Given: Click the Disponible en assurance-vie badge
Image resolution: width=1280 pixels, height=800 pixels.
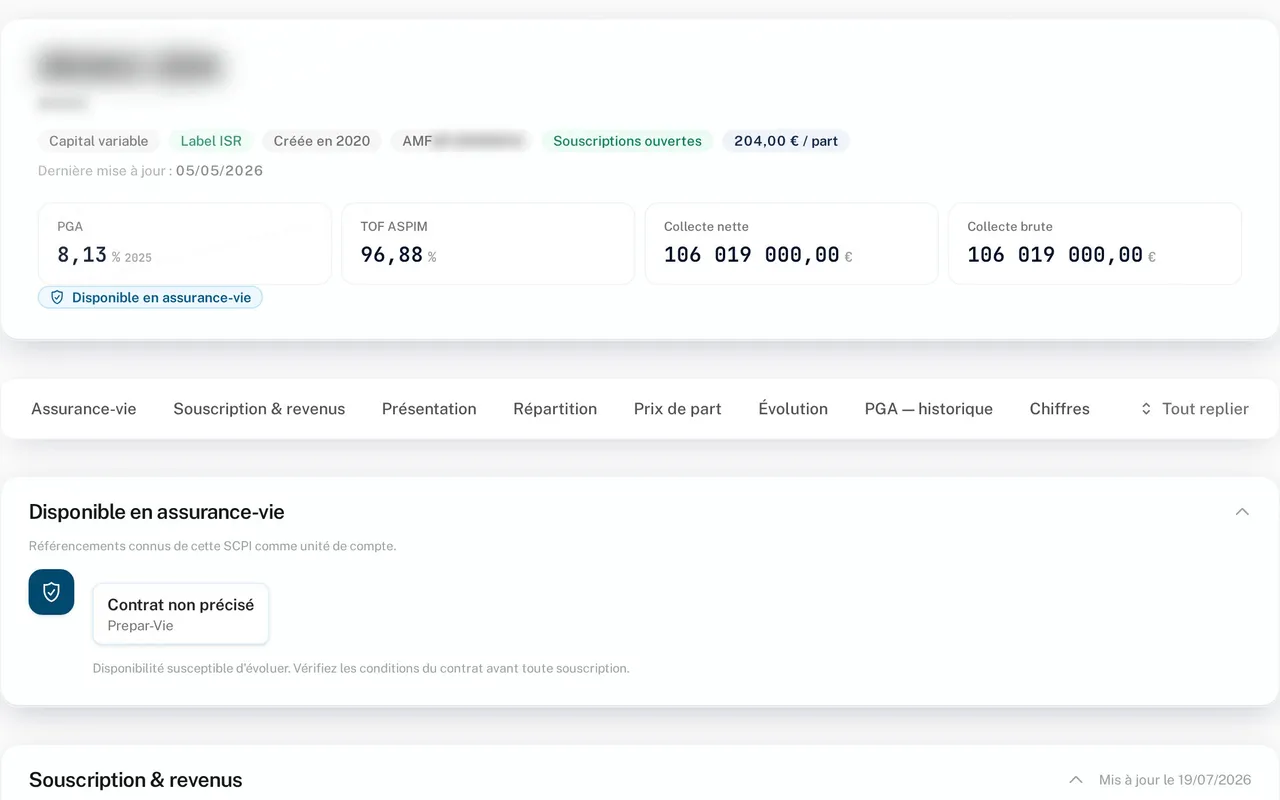Looking at the screenshot, I should click(150, 298).
